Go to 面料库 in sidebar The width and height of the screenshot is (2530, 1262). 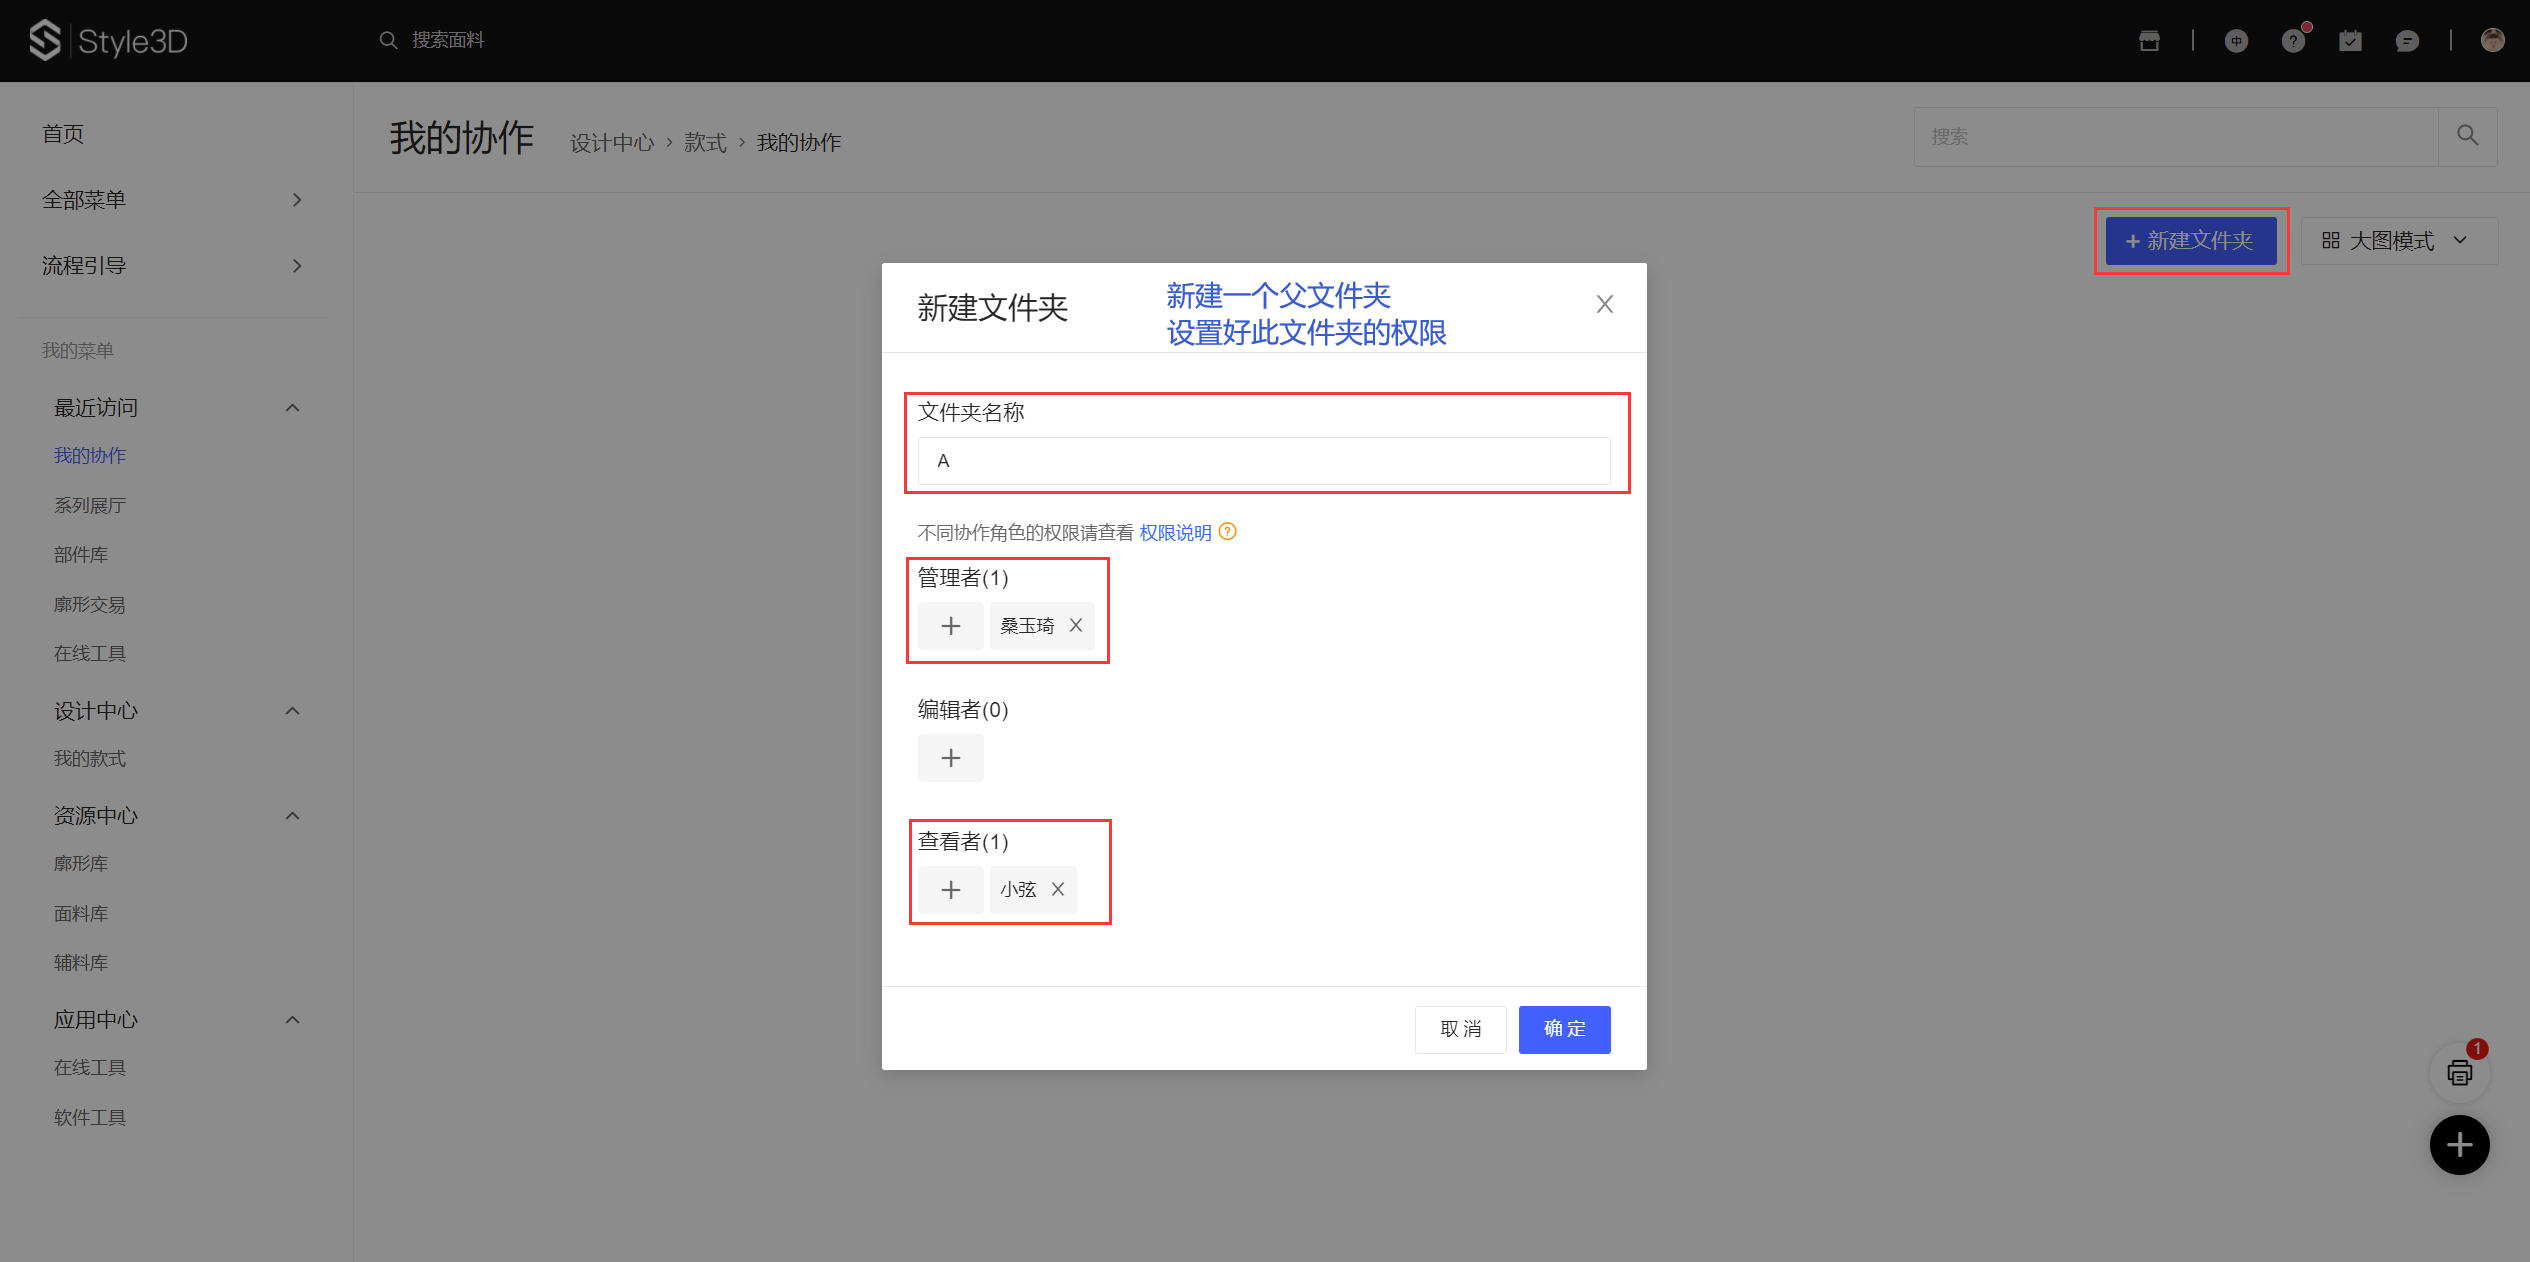point(81,913)
